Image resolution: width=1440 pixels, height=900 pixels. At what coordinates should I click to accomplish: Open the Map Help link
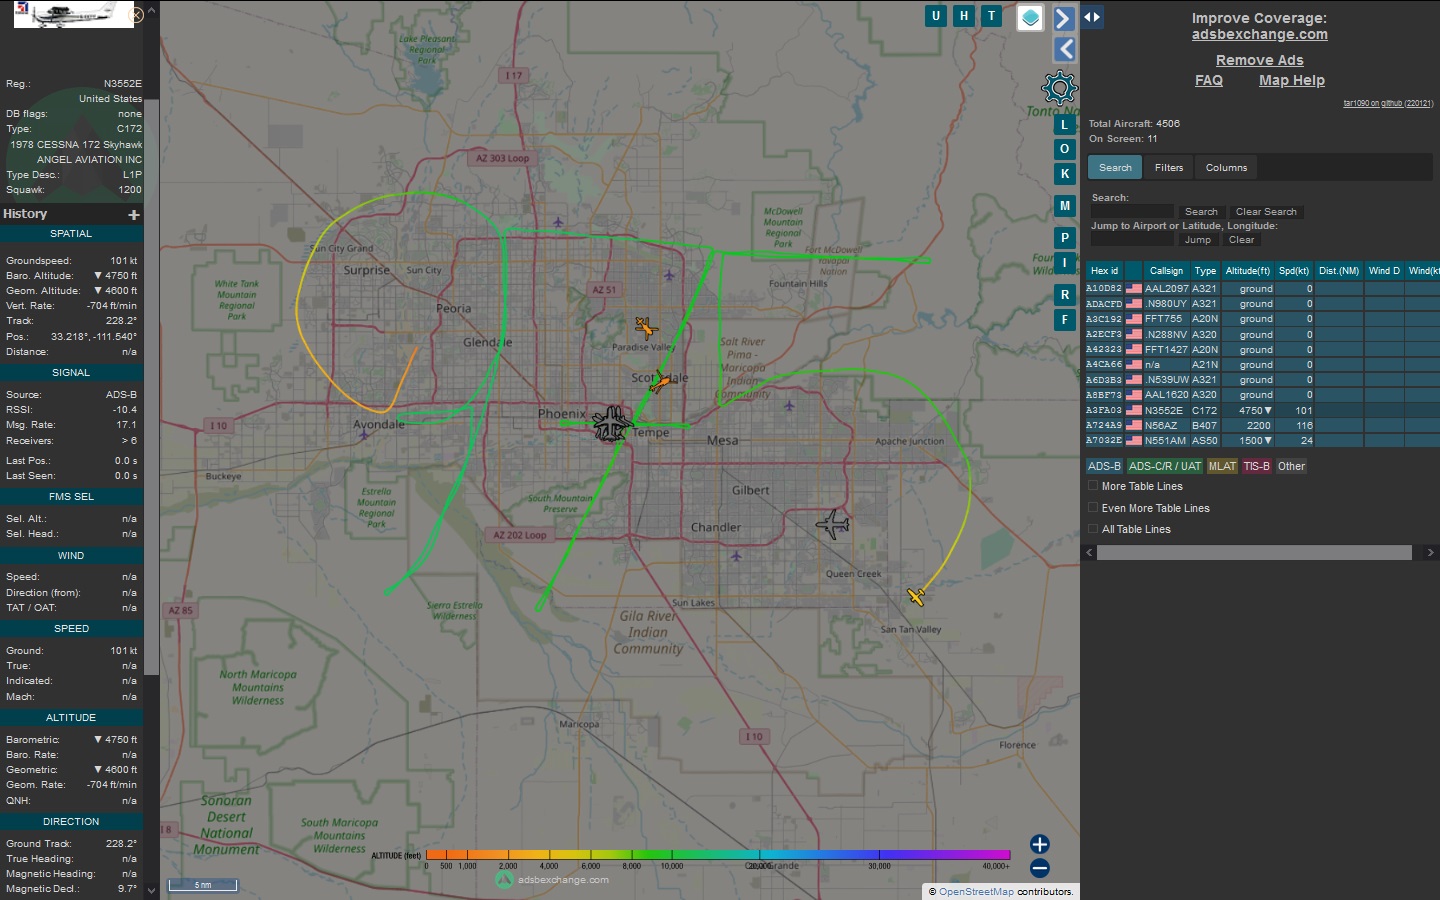point(1291,80)
